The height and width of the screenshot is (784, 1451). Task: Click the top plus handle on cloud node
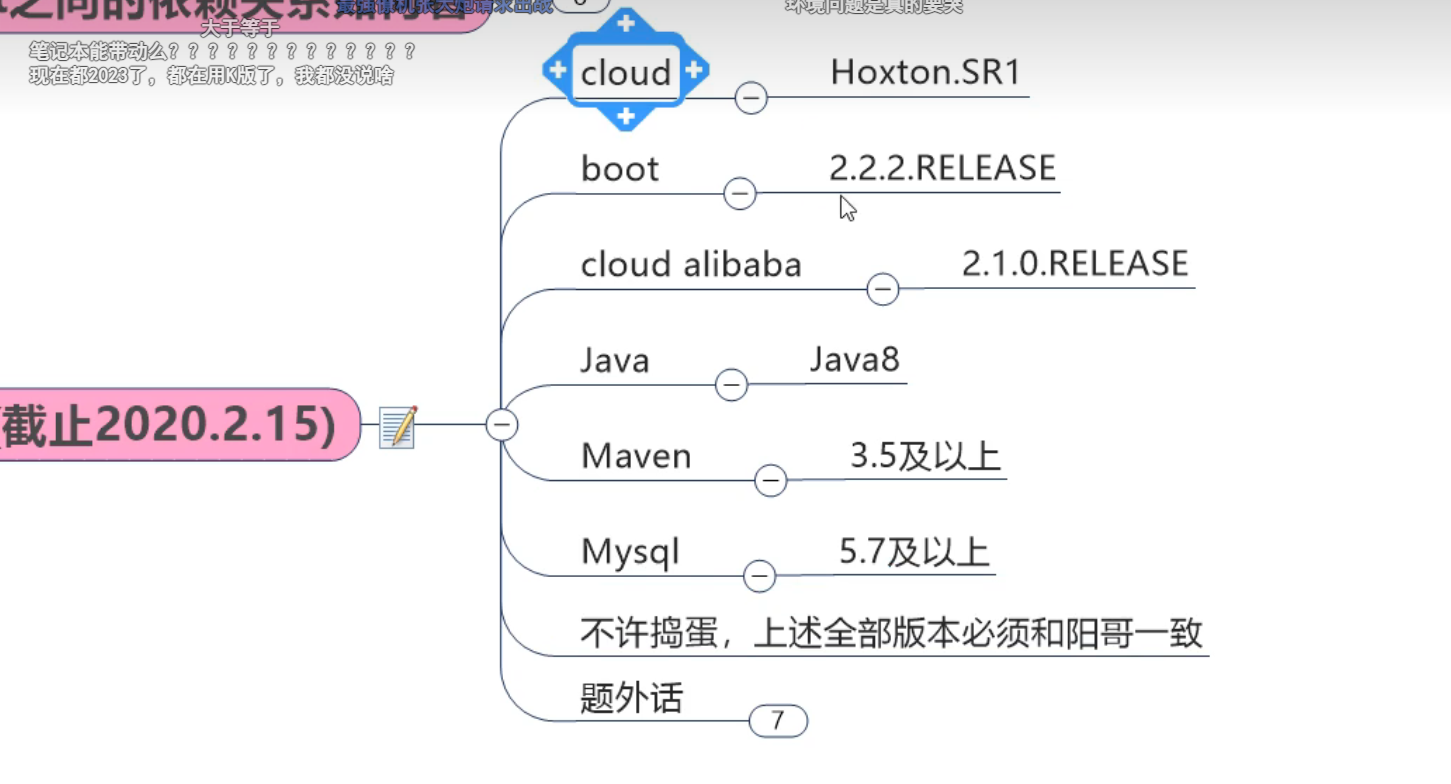(x=626, y=24)
